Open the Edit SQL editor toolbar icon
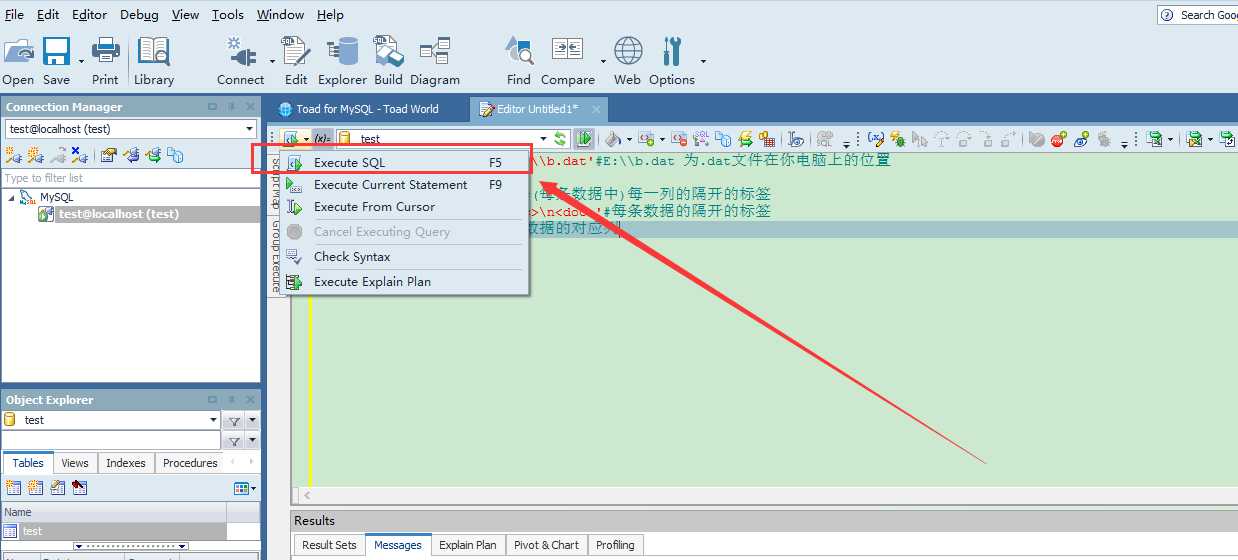The height and width of the screenshot is (560, 1238). coord(296,52)
